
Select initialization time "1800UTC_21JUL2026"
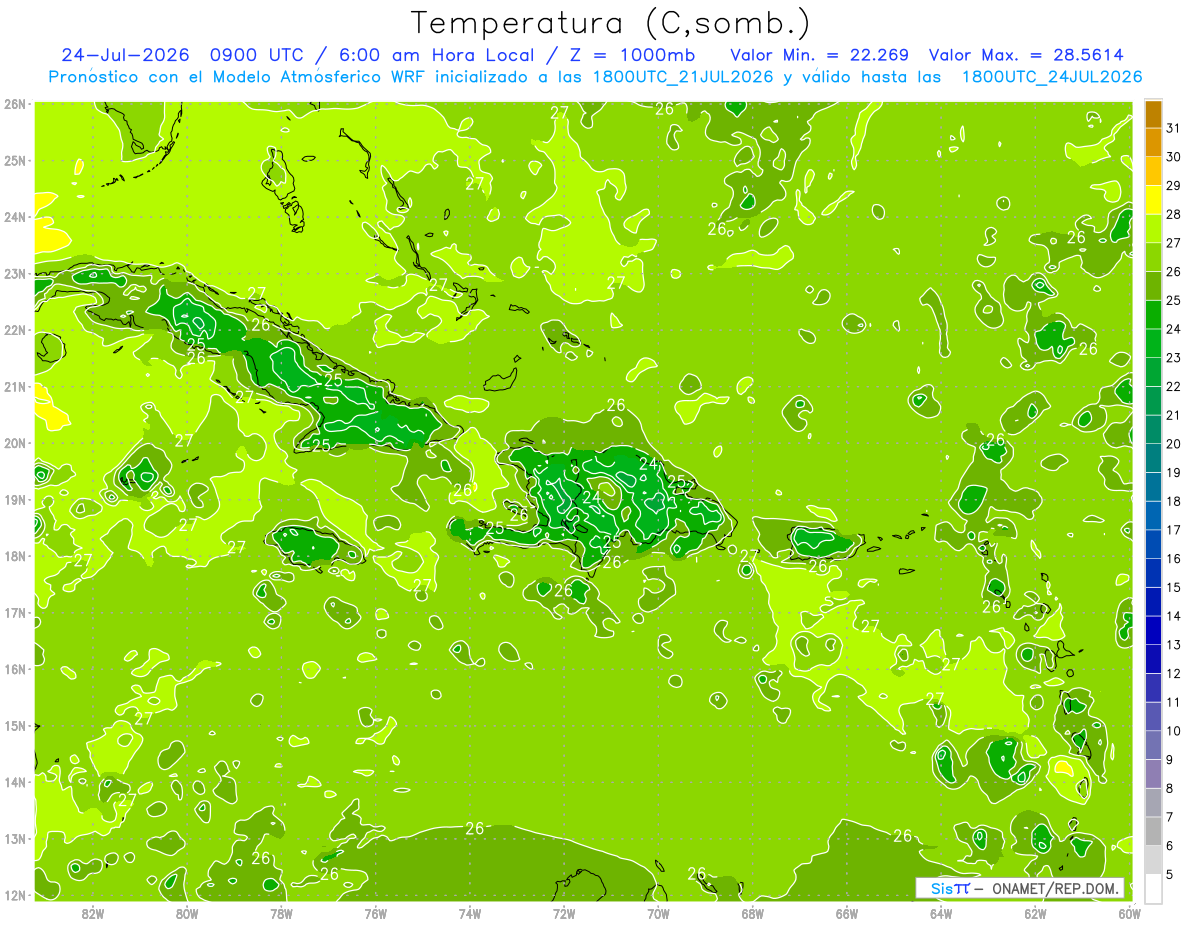click(683, 77)
